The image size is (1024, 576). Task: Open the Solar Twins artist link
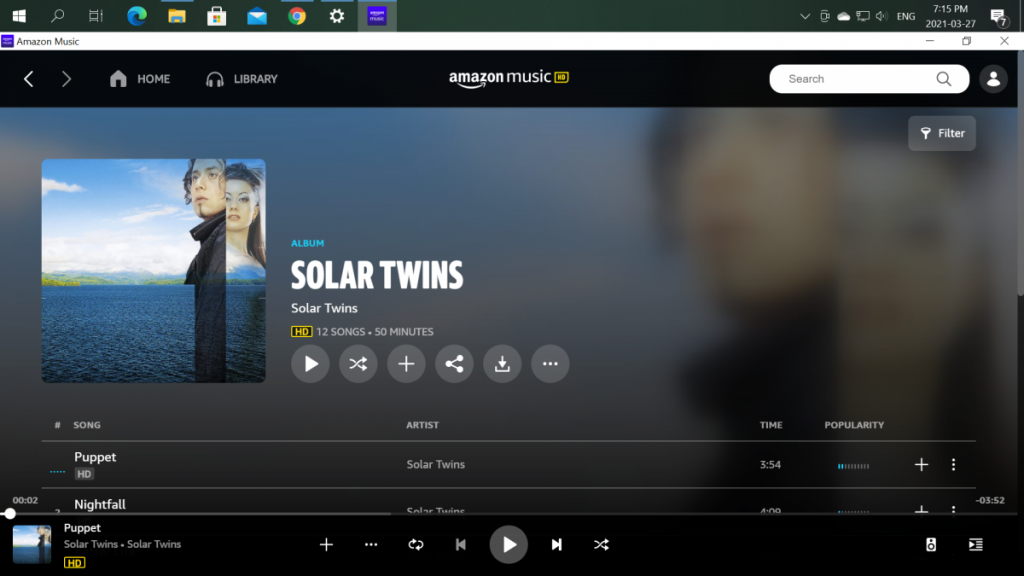[x=324, y=308]
